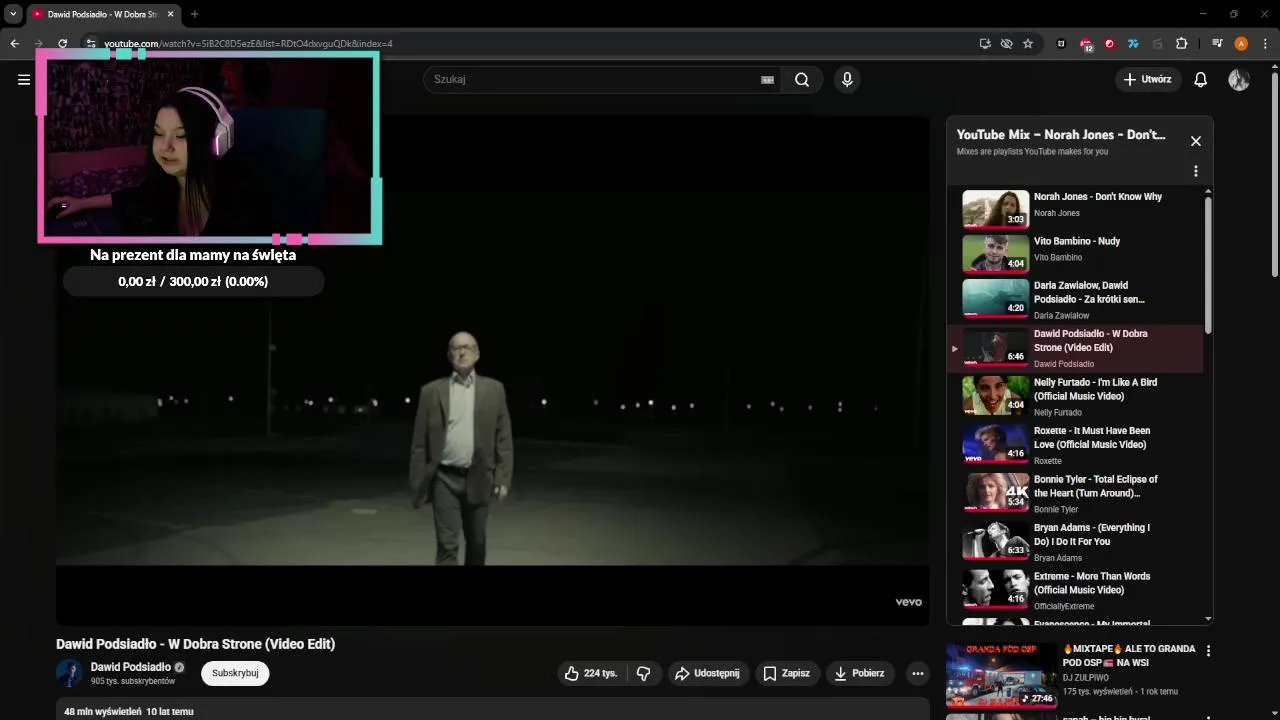Open the Chrome three-dot menu

click(x=1265, y=43)
